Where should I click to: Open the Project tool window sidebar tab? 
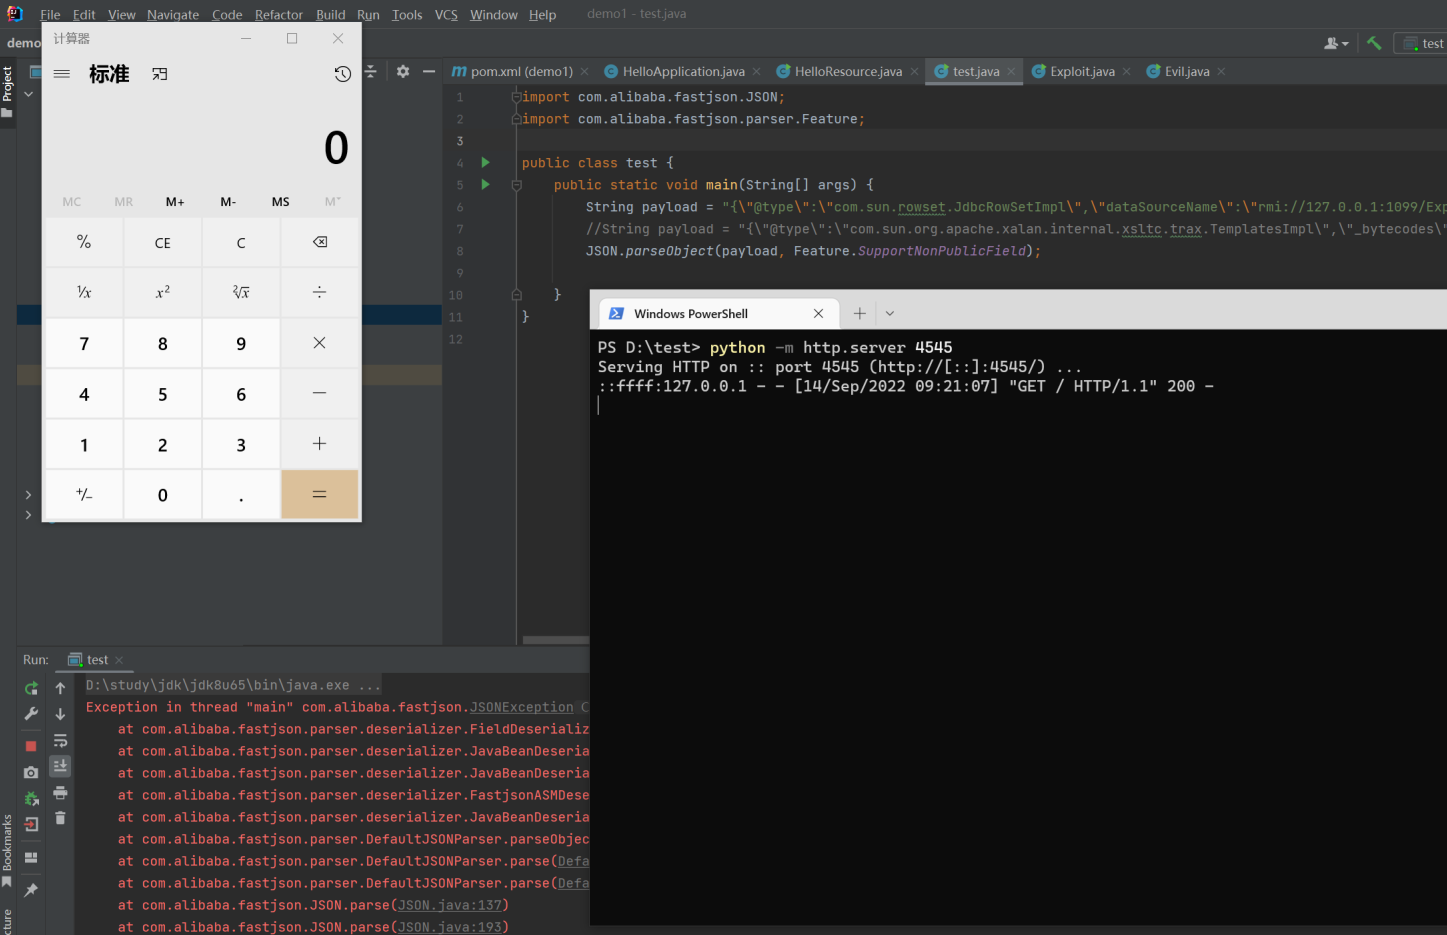7,92
